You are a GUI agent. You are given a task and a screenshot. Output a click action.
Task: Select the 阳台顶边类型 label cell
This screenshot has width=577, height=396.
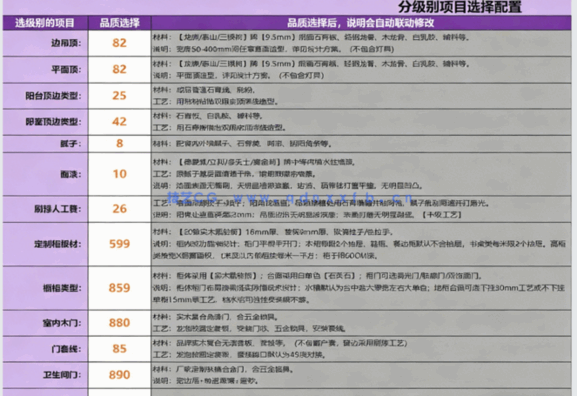[45, 96]
